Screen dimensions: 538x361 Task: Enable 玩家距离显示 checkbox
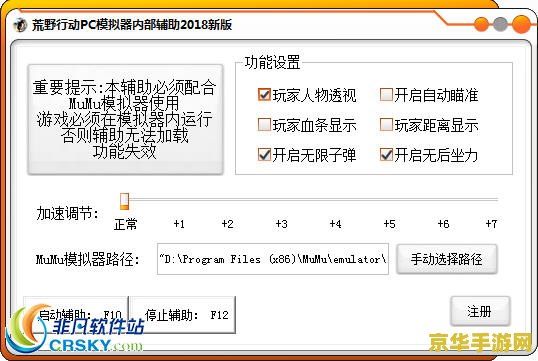pyautogui.click(x=386, y=125)
